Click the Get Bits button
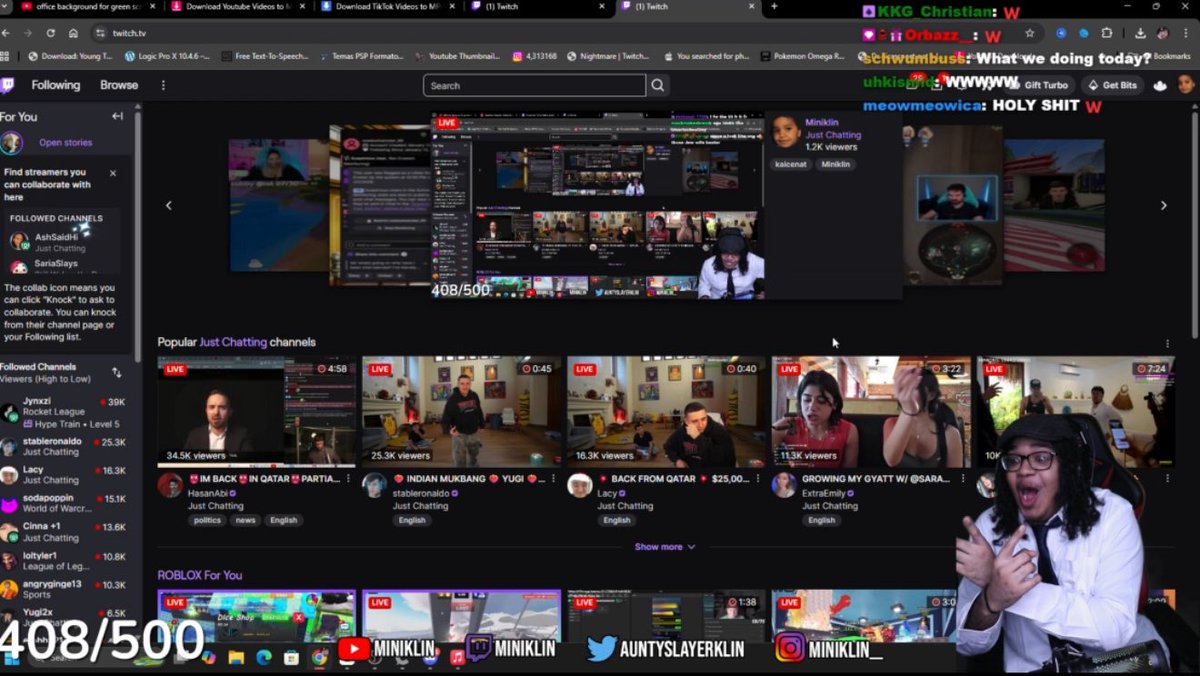1200x676 pixels. click(x=1113, y=85)
